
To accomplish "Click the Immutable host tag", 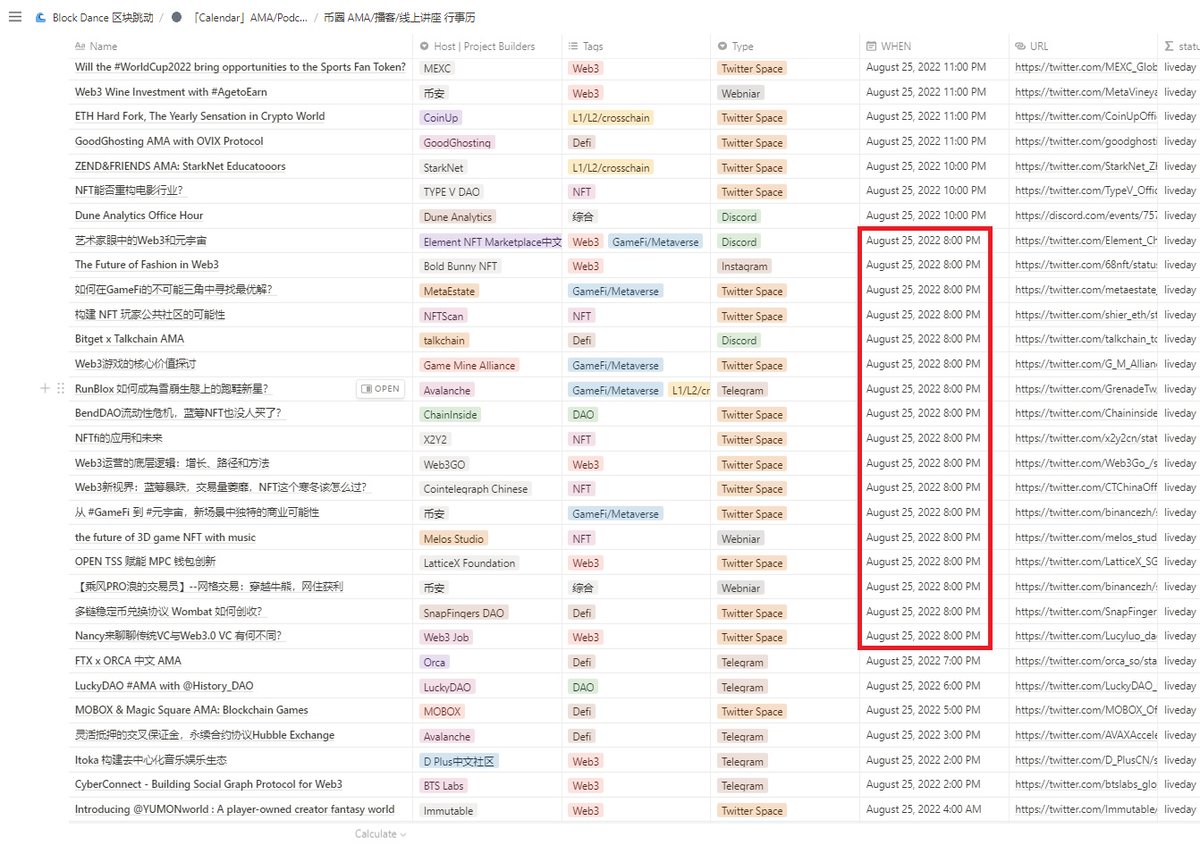I will (448, 810).
